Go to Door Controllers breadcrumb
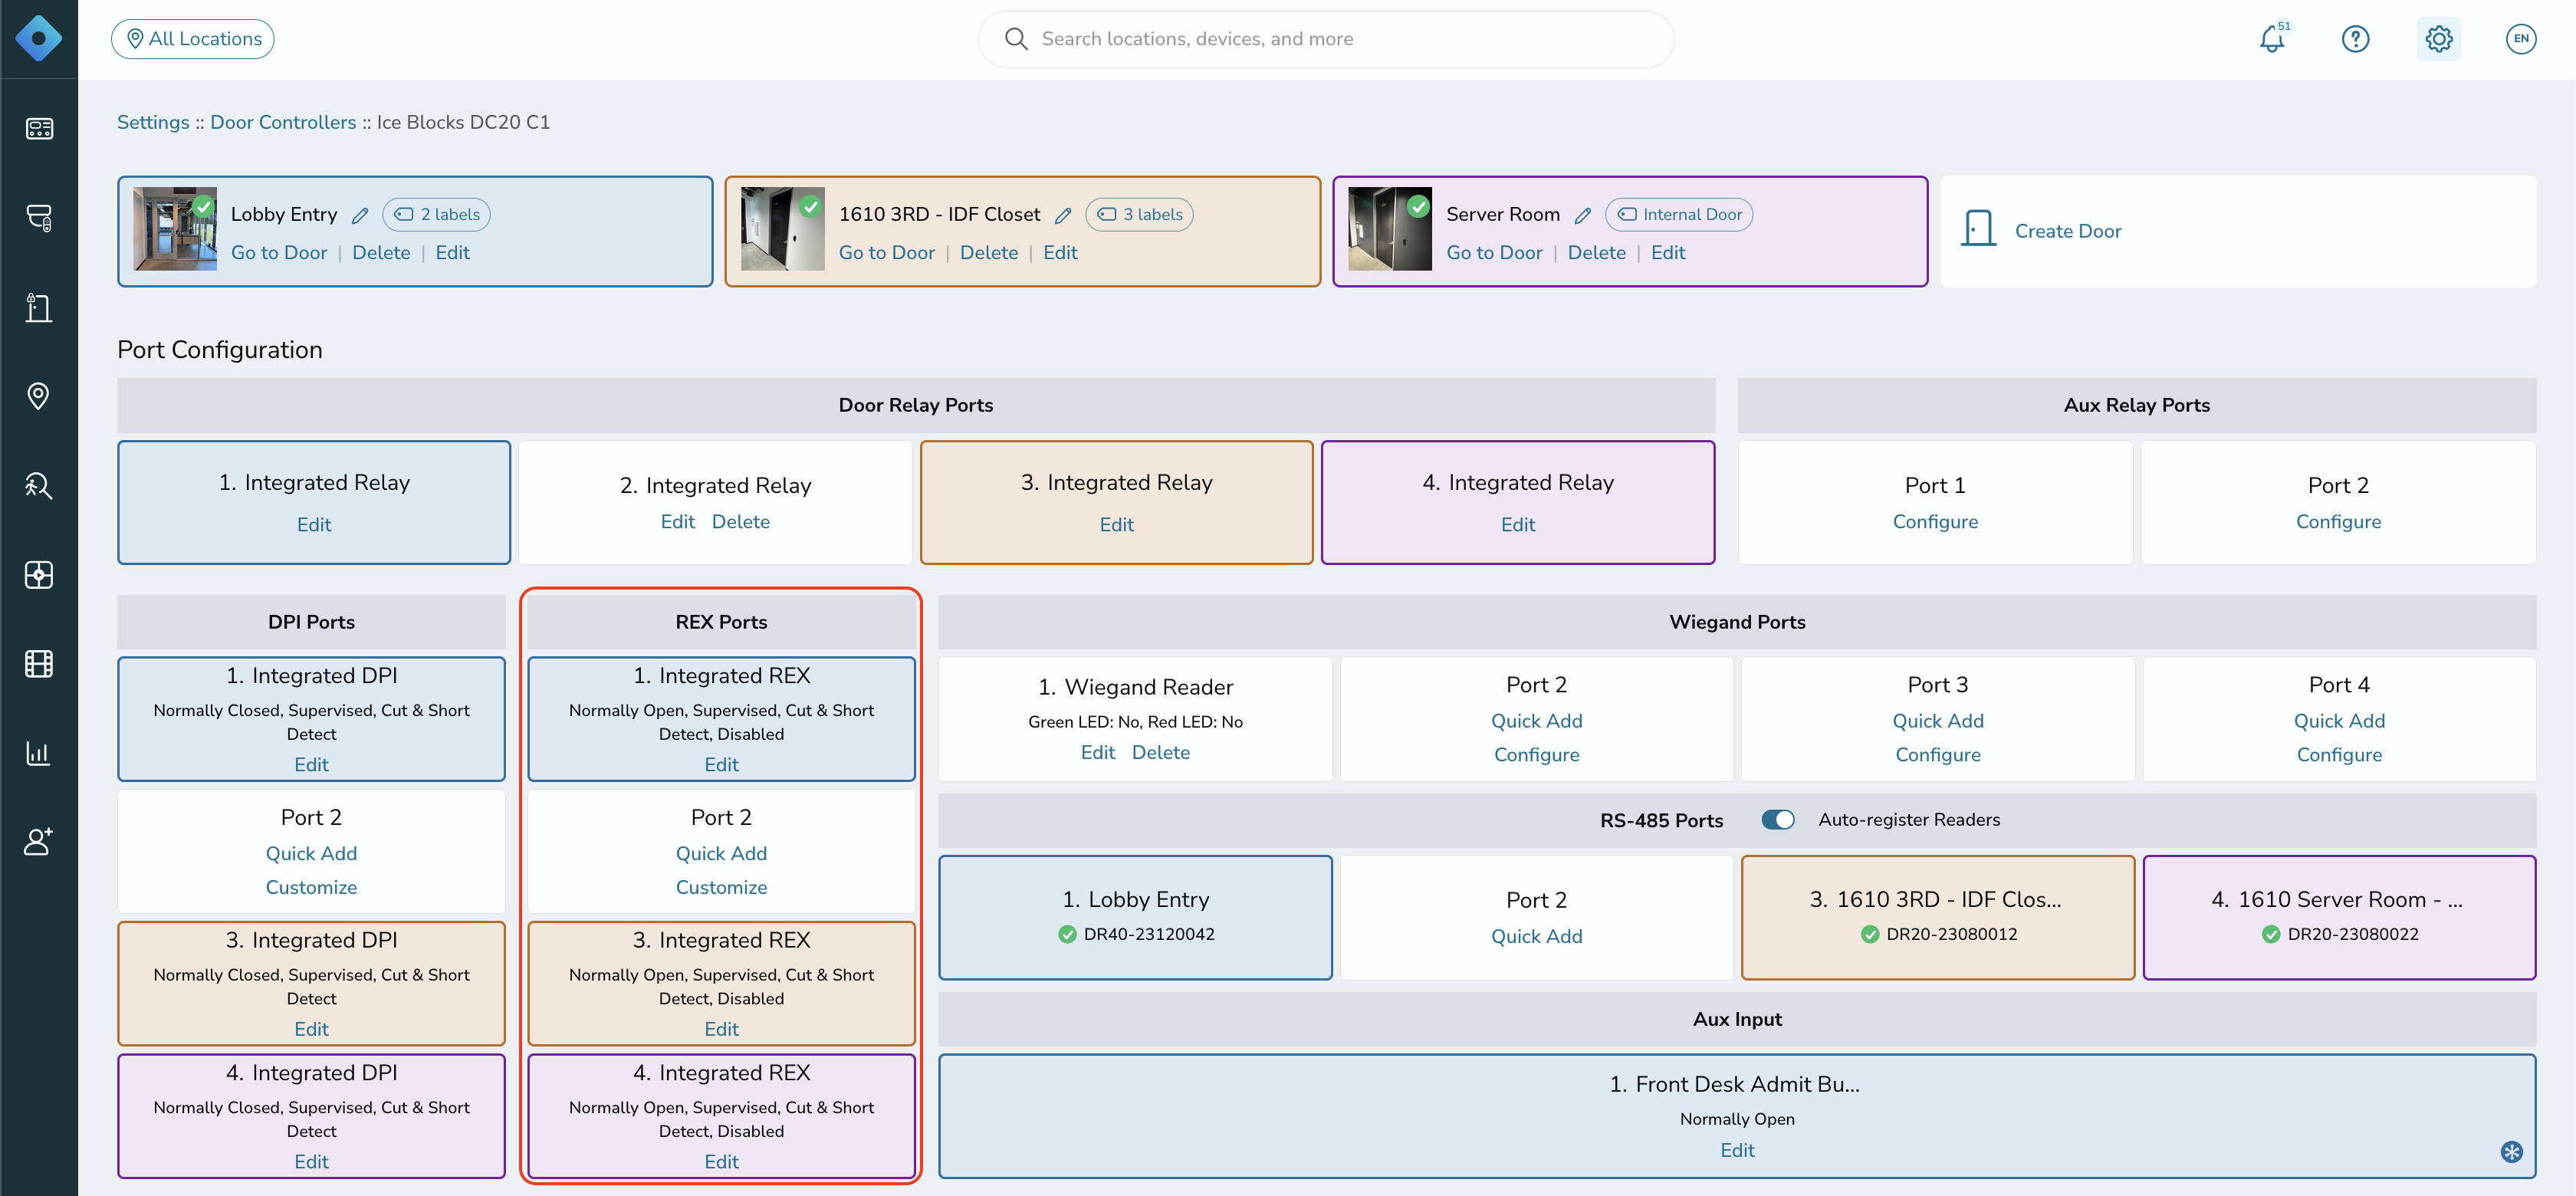This screenshot has width=2576, height=1196. click(x=283, y=122)
